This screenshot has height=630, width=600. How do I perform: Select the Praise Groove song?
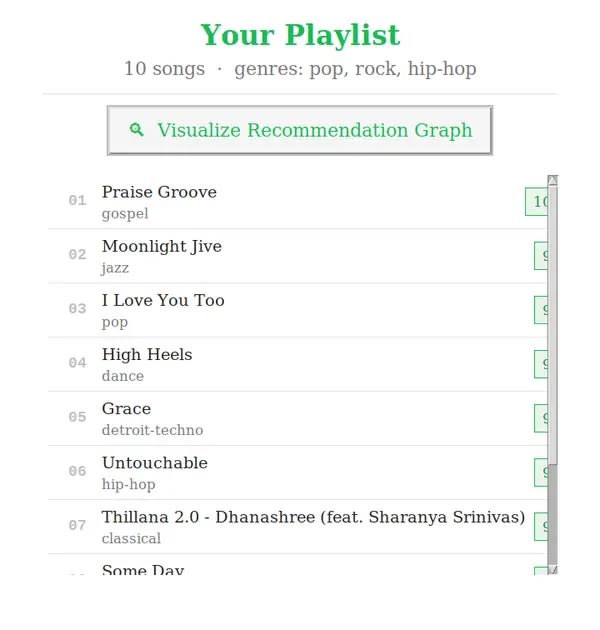coord(298,202)
